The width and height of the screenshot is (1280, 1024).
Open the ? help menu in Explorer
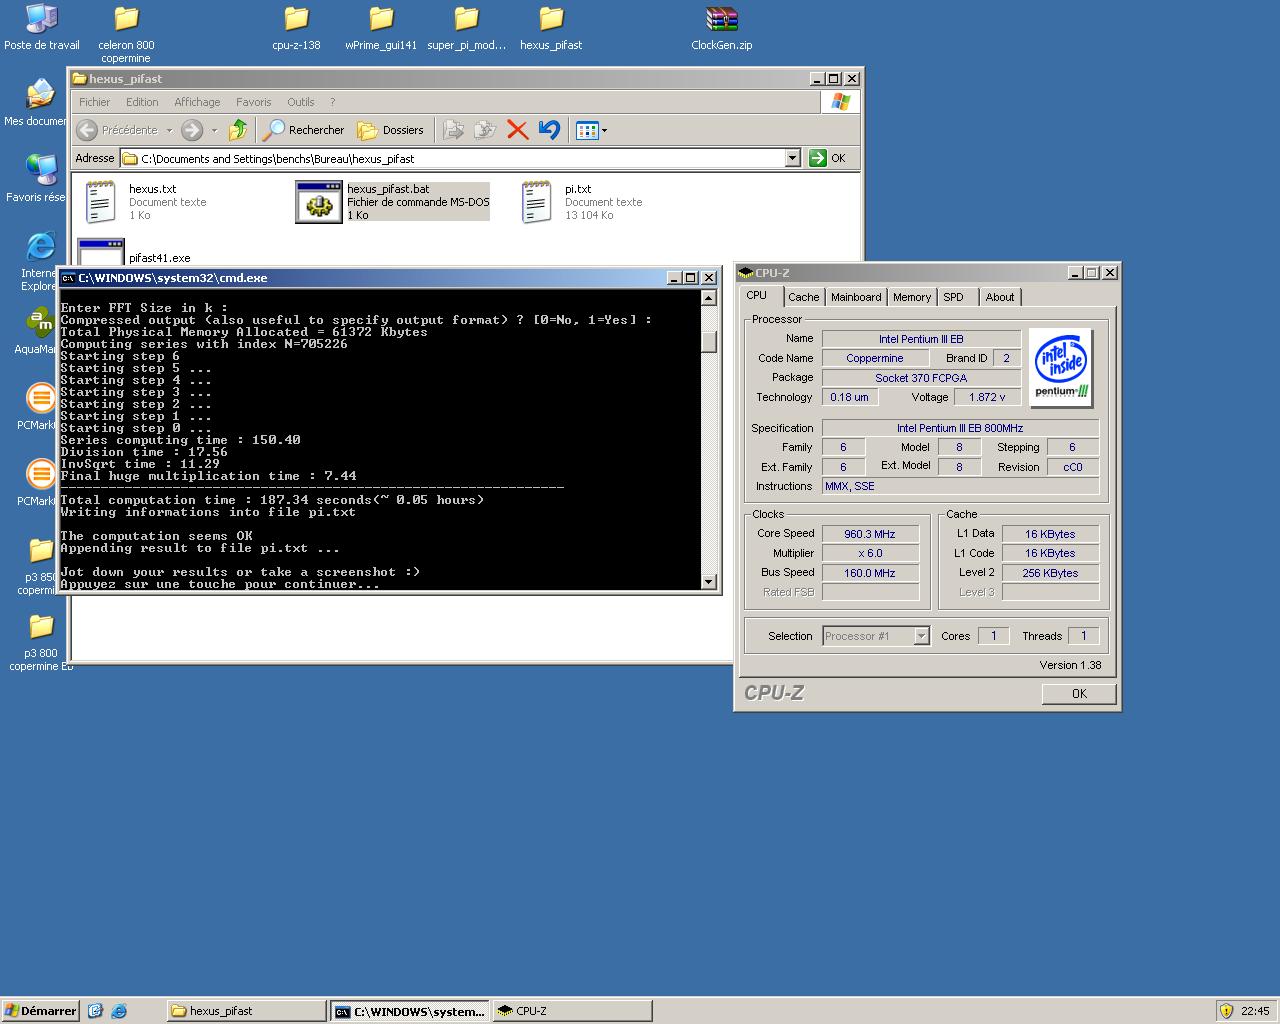(x=332, y=102)
